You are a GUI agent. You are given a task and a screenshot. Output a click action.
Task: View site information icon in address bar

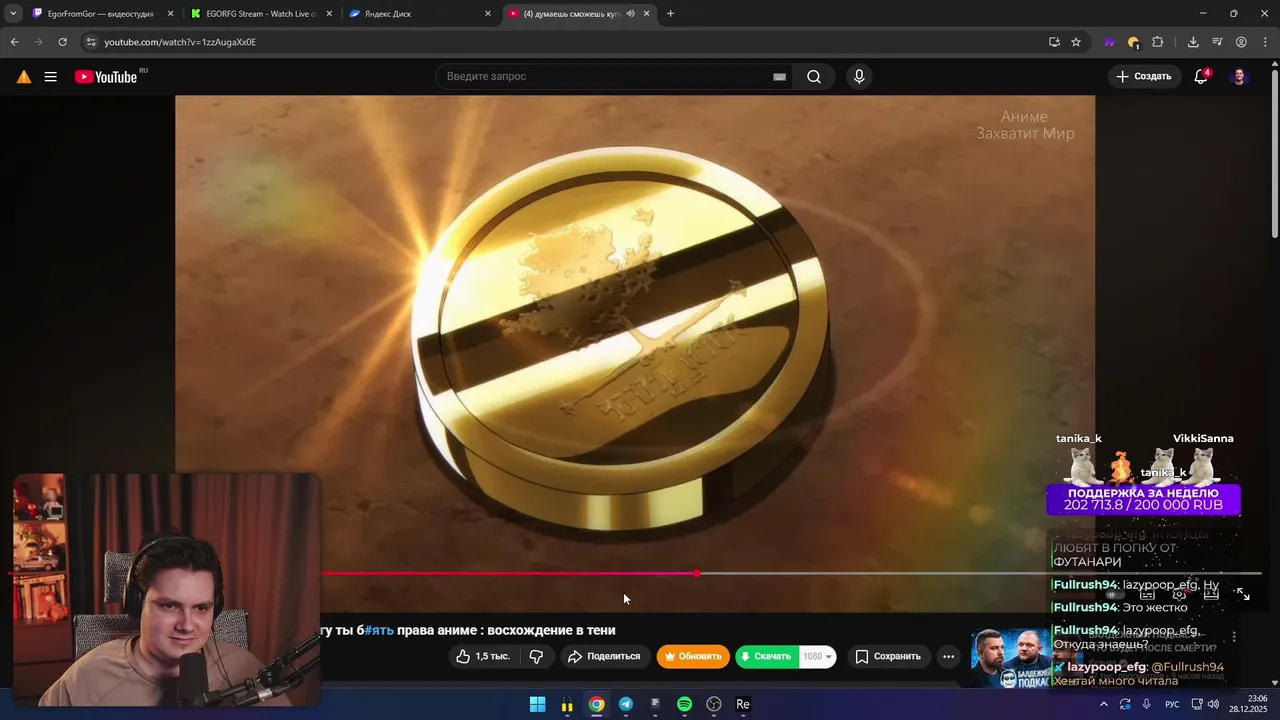(91, 42)
